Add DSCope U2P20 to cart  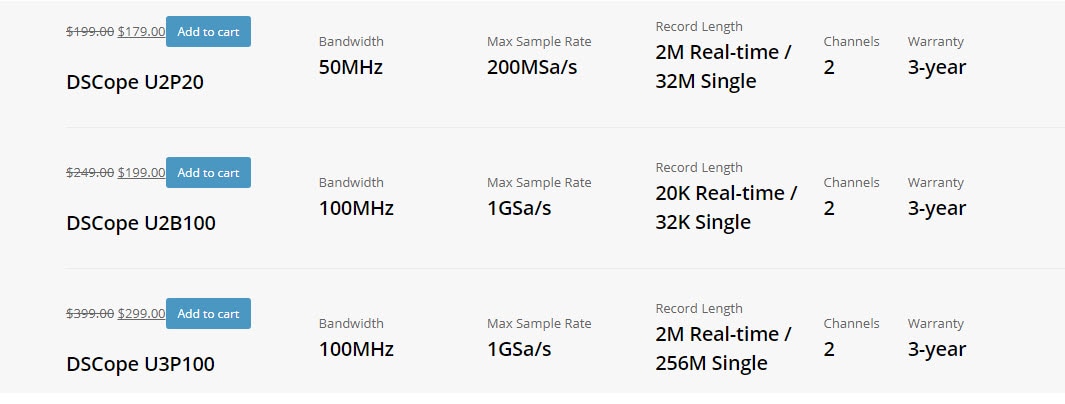(208, 32)
